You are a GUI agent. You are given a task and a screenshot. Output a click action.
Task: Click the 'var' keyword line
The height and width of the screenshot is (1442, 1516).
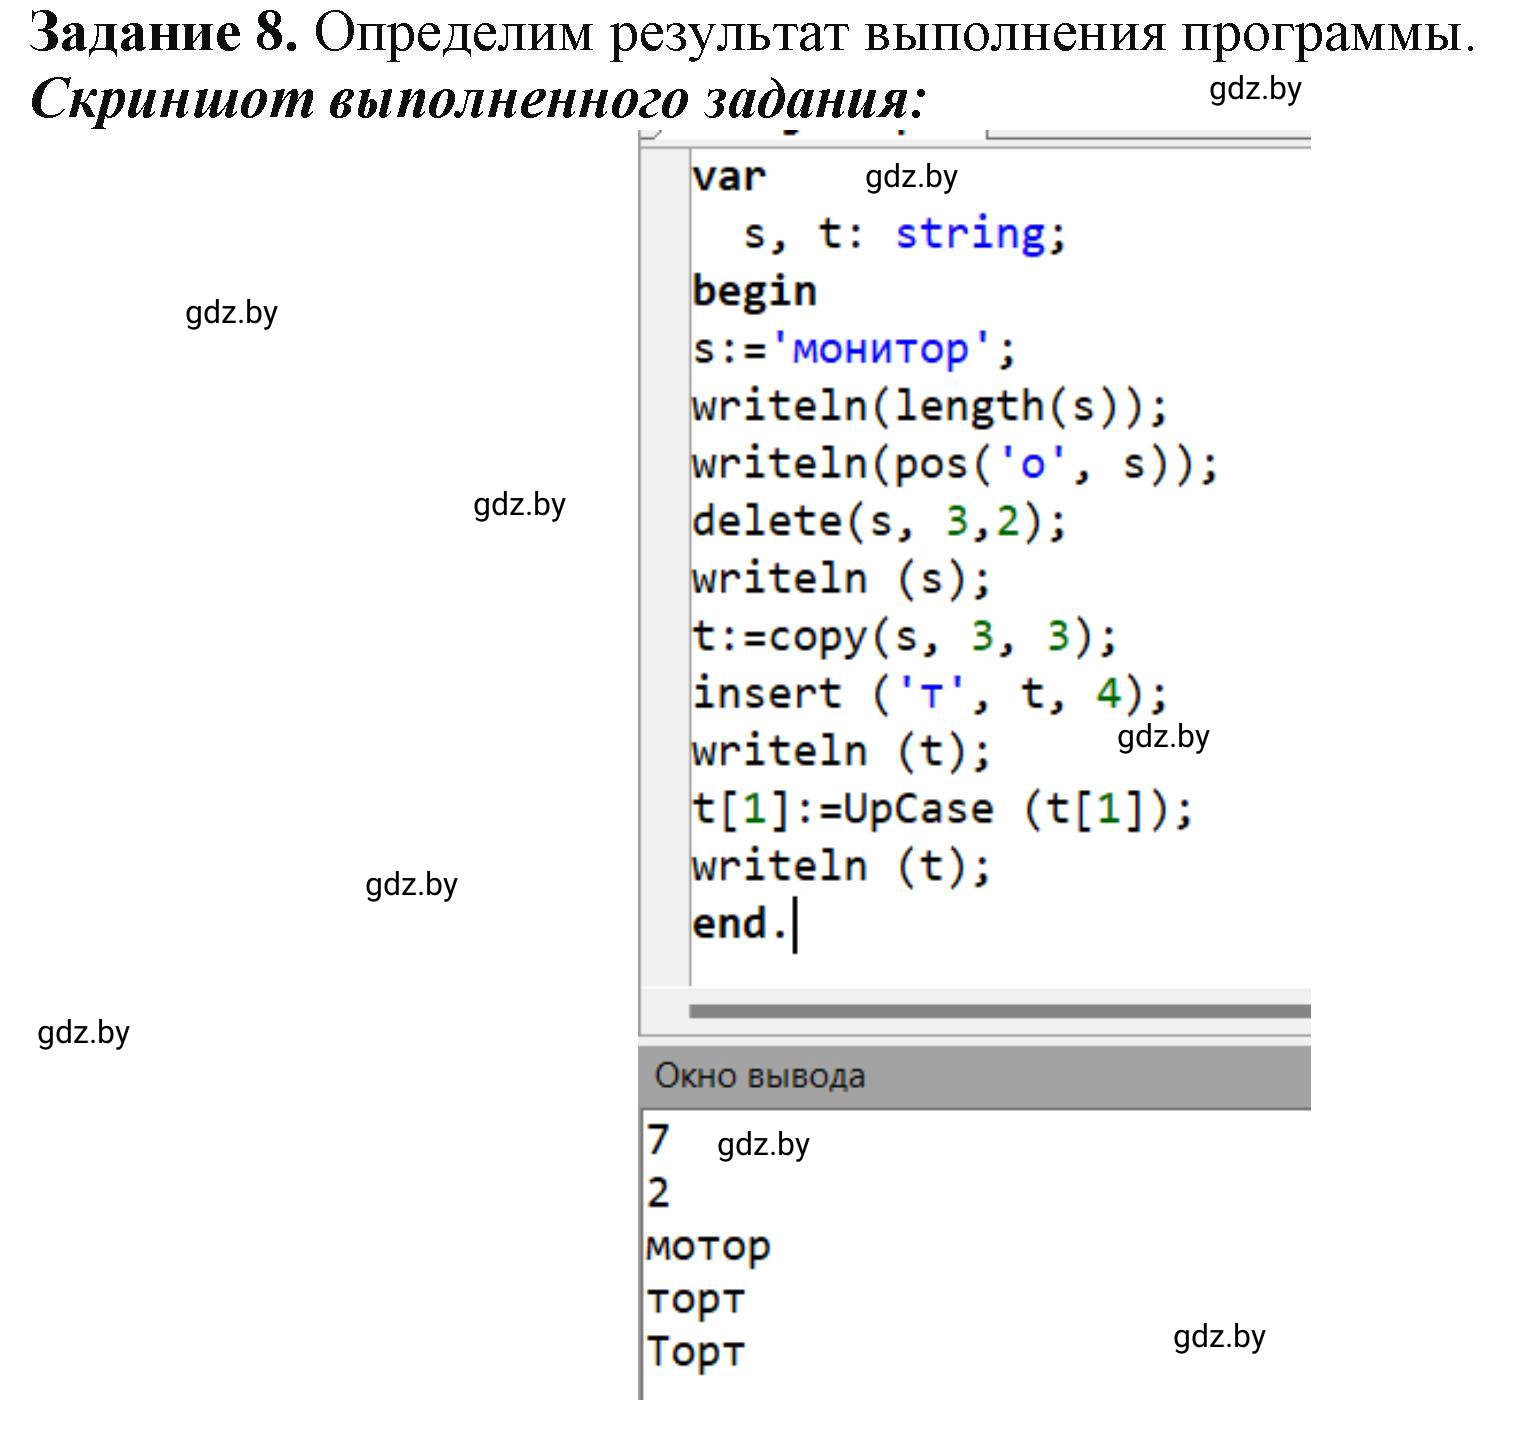click(x=729, y=177)
